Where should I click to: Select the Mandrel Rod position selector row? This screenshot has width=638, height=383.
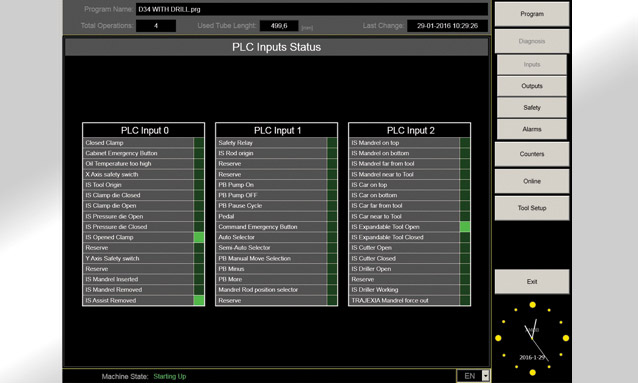click(276, 290)
